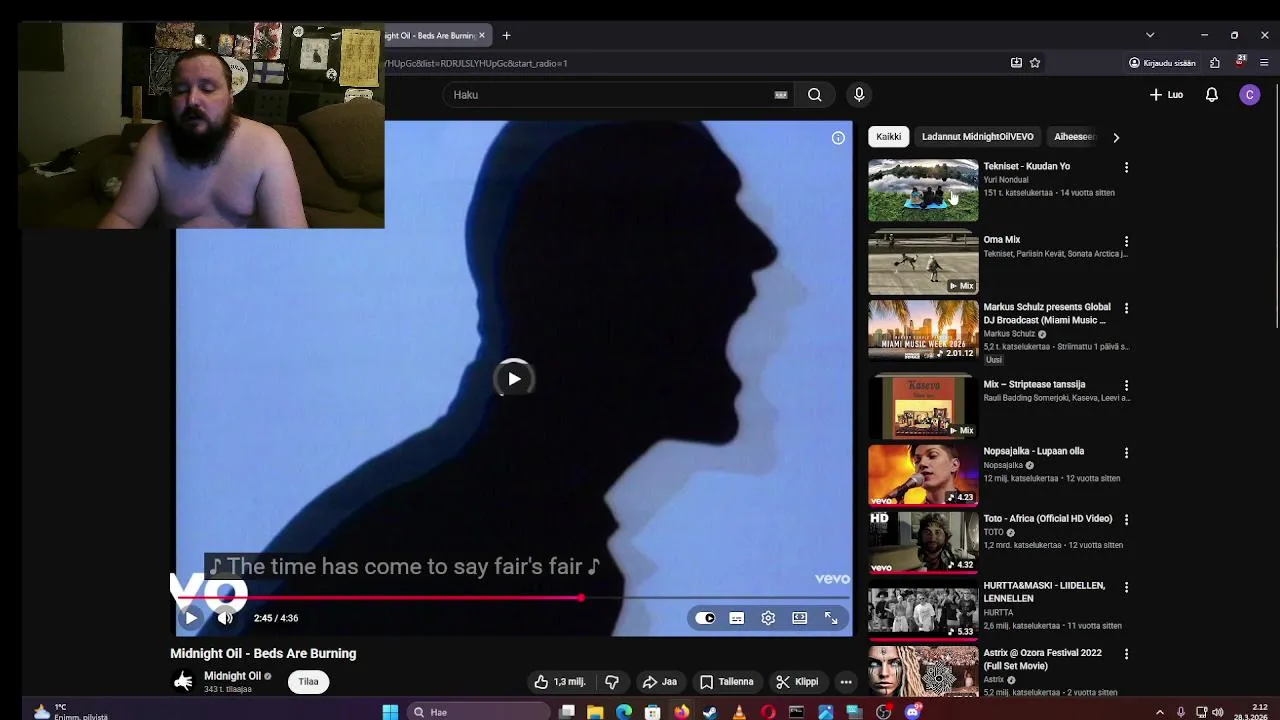Open video info card icon
Screen dimensions: 1280x720
(838, 138)
